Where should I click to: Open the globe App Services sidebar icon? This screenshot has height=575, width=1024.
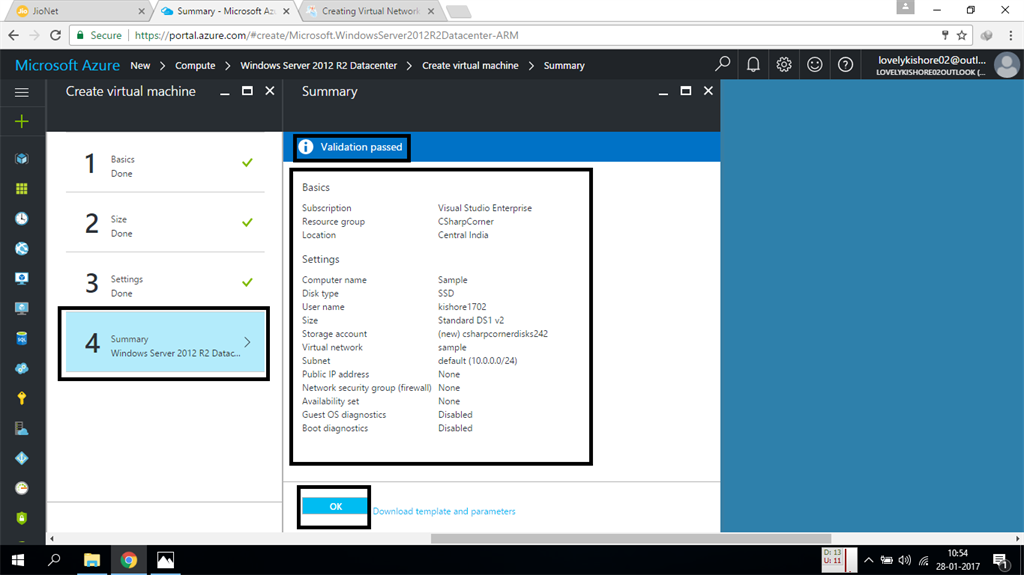22,248
